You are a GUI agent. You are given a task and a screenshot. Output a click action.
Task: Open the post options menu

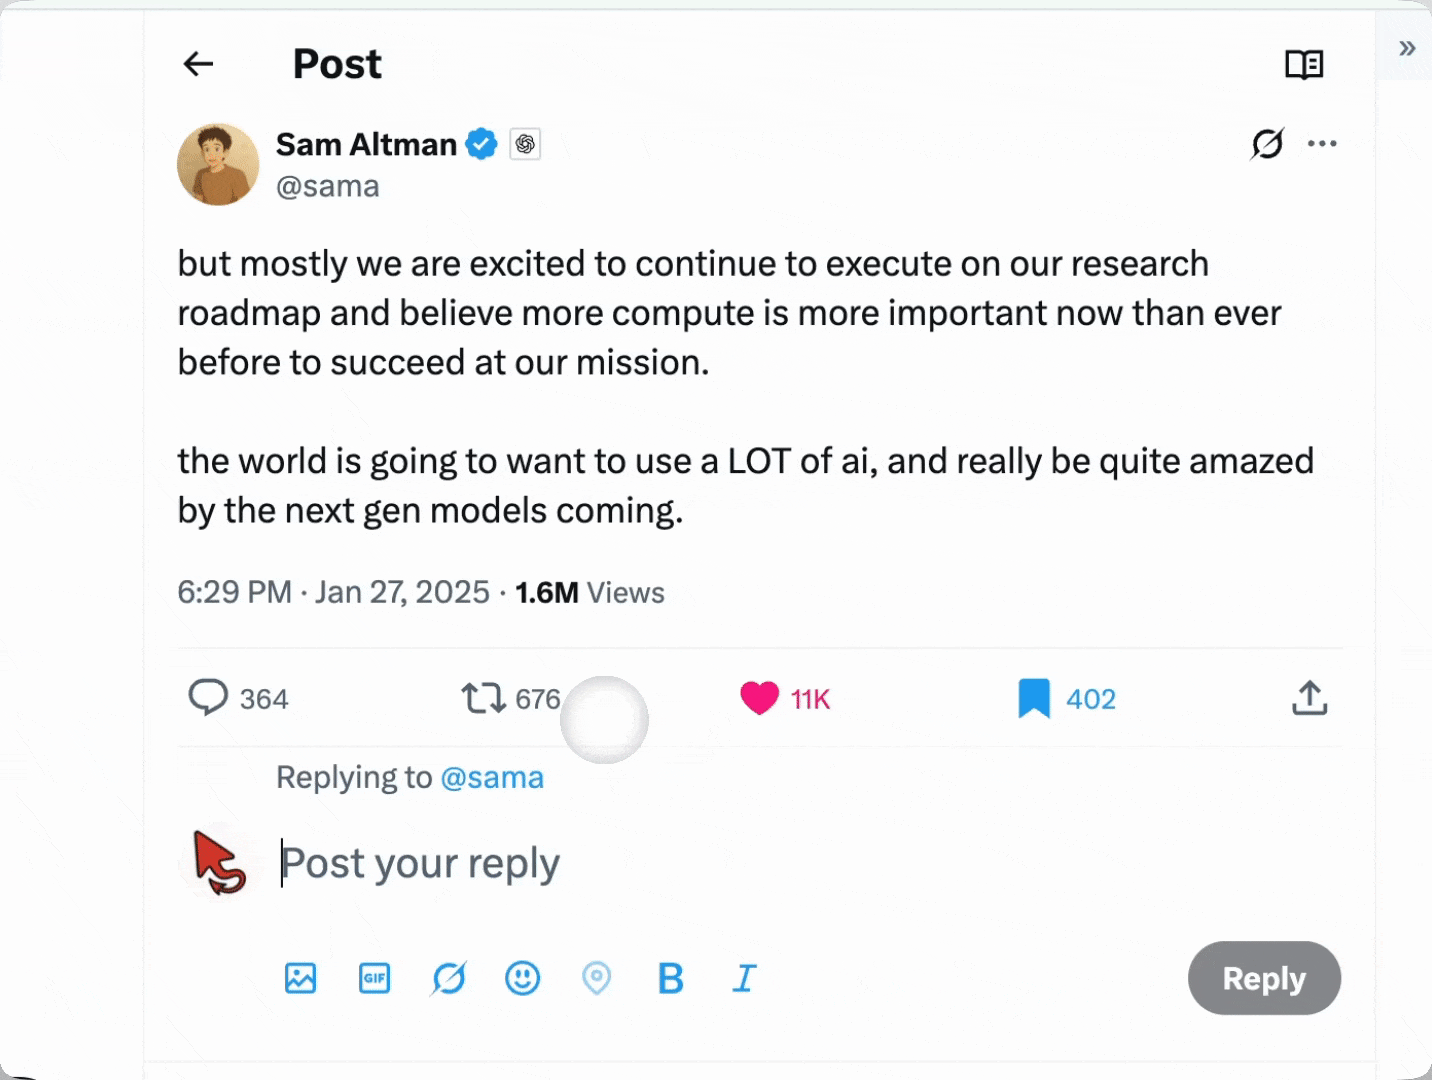[1322, 143]
